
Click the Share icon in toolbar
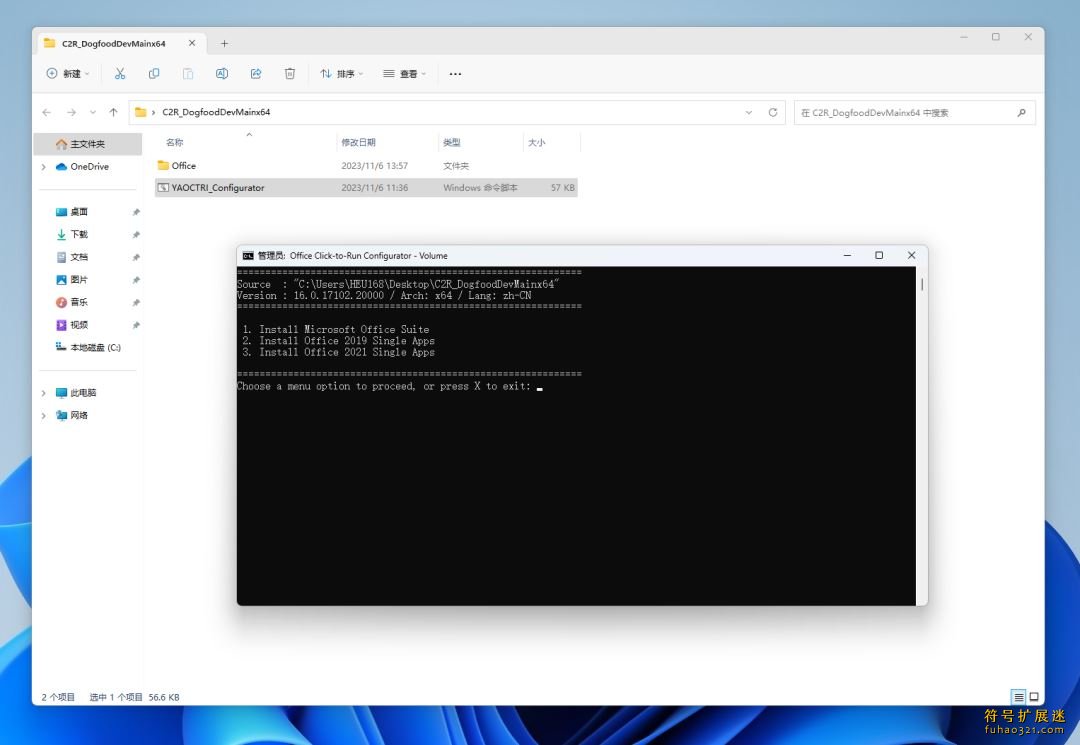tap(256, 73)
